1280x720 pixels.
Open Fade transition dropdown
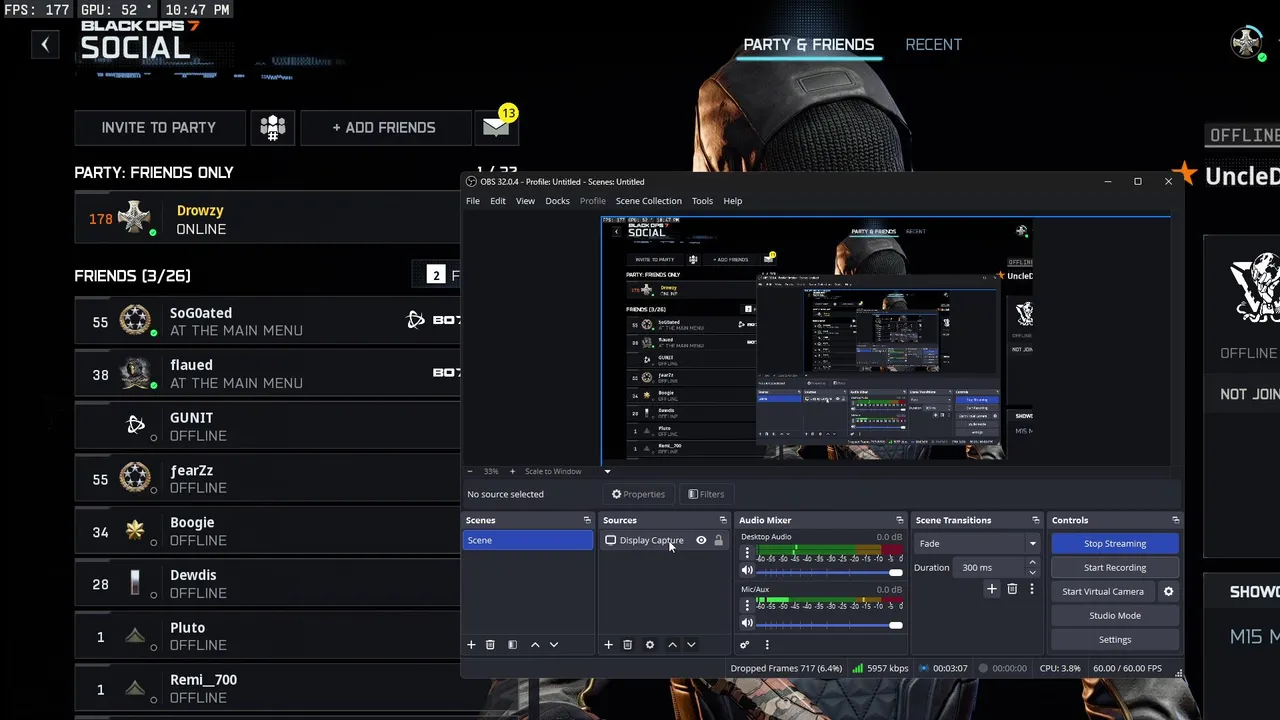coord(978,543)
